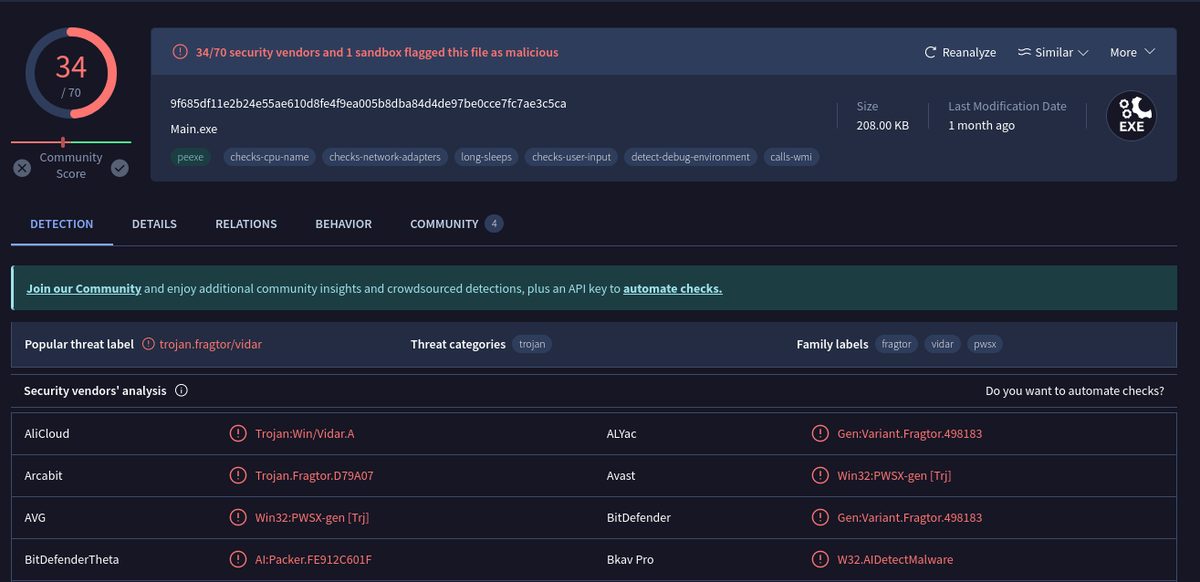
Task: Click the Arcabit detection alert icon
Action: 238,476
